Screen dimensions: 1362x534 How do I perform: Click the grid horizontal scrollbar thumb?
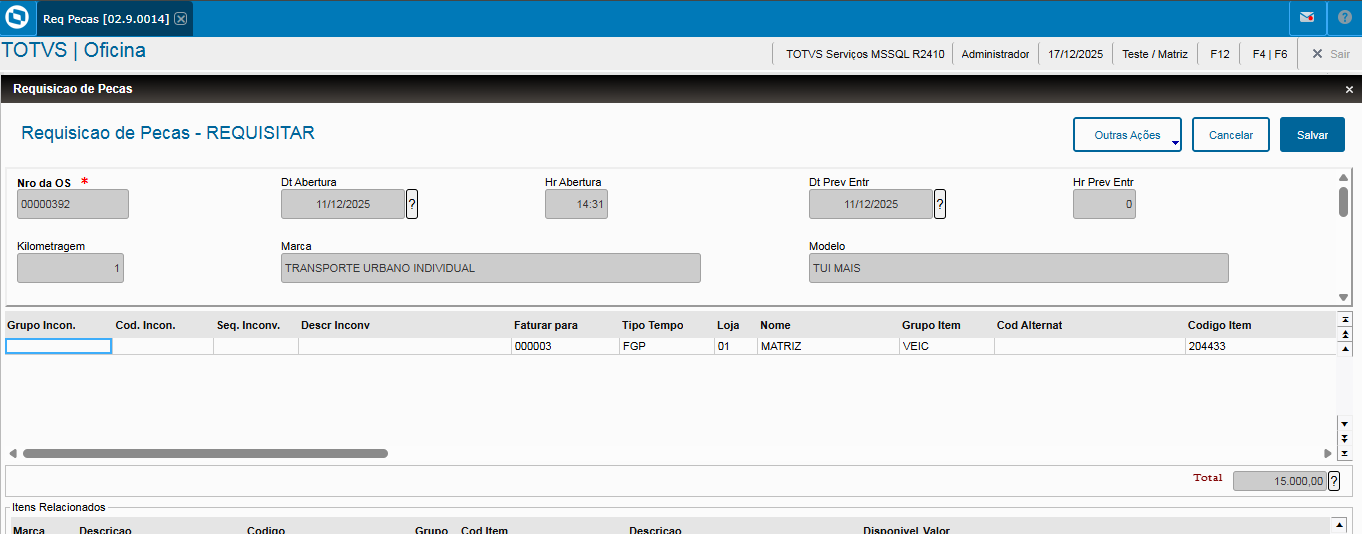tap(205, 453)
